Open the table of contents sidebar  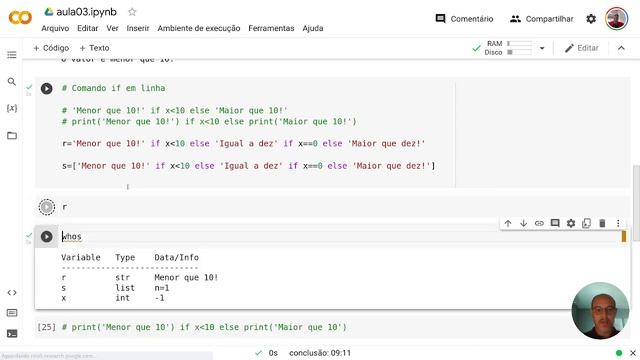point(12,55)
